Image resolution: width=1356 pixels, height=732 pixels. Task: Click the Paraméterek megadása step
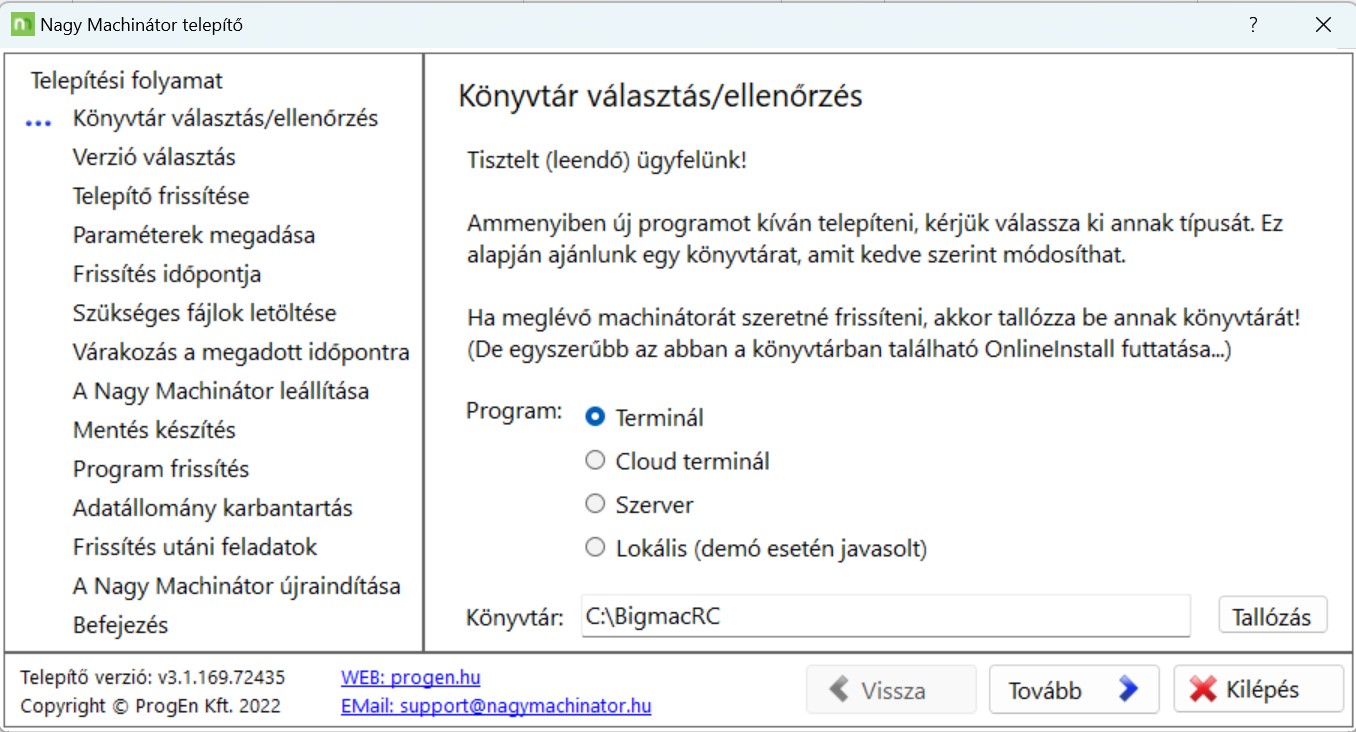click(x=194, y=235)
